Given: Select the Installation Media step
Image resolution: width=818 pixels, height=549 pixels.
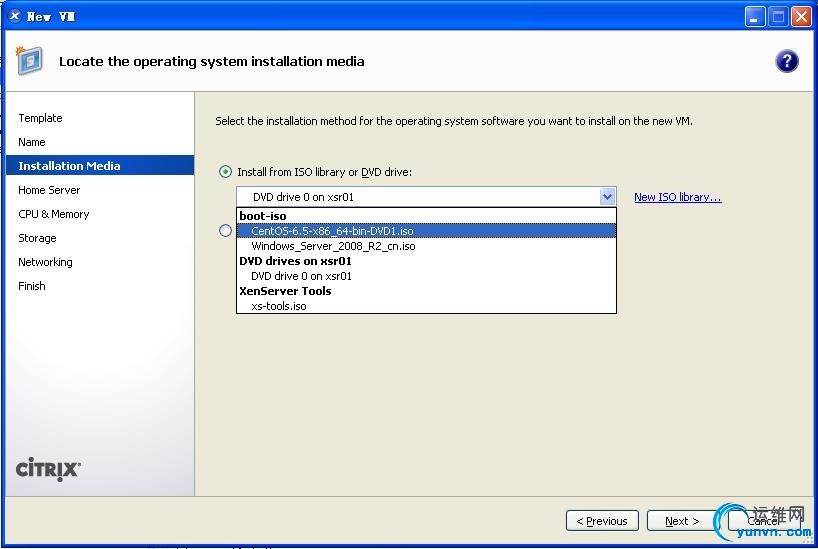Looking at the screenshot, I should pos(100,165).
